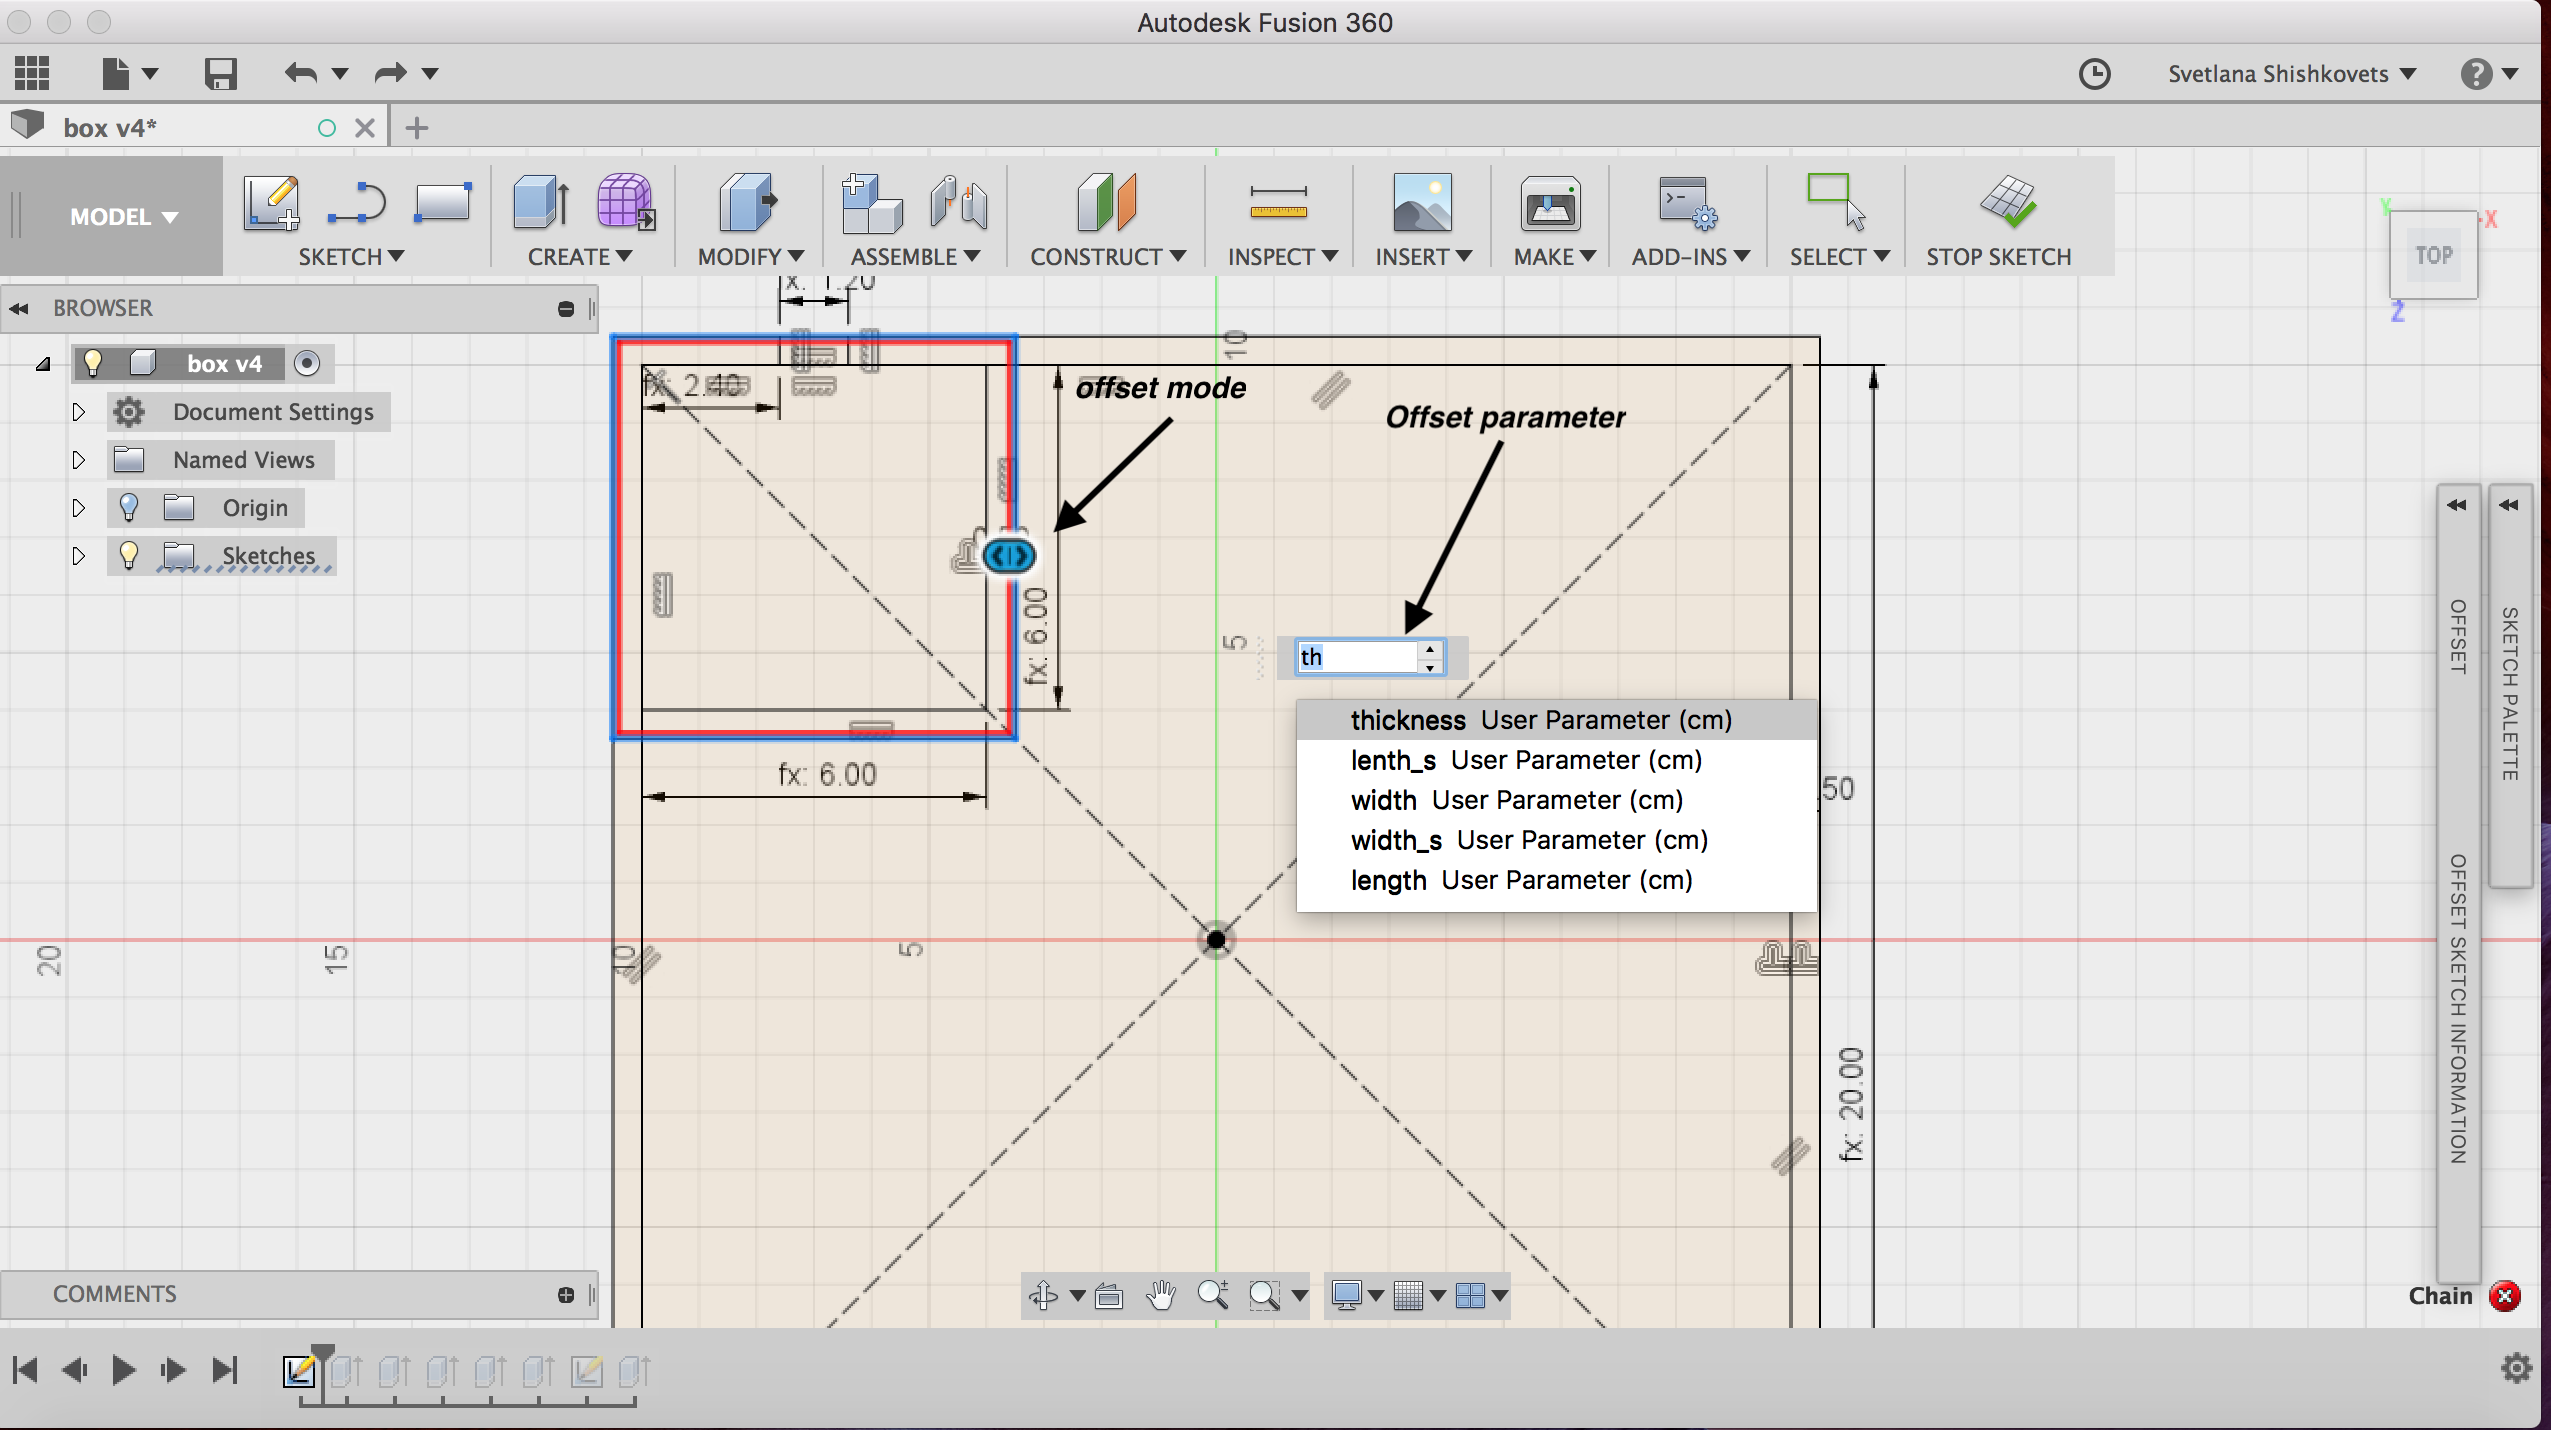Click the Orbit navigation icon
2551x1430 pixels.
point(1043,1295)
